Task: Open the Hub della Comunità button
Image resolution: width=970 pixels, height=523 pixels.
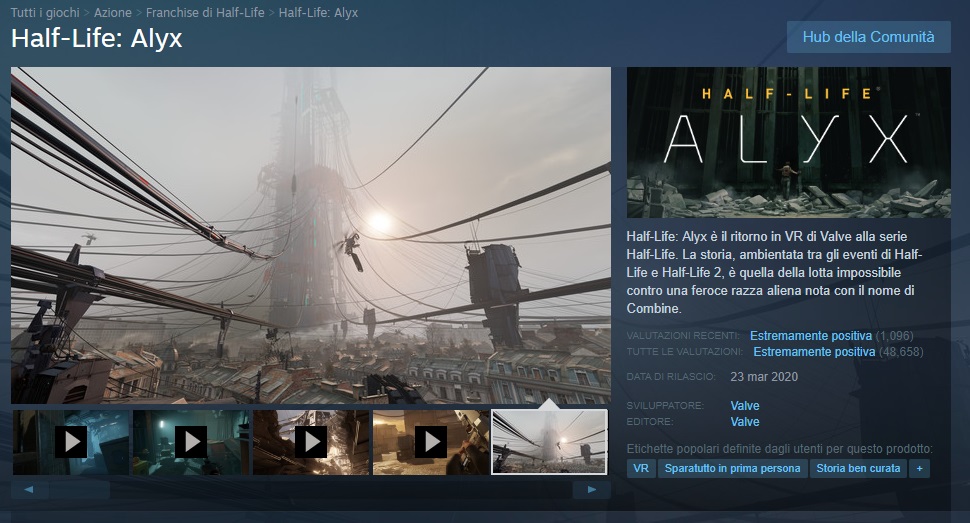Action: pyautogui.click(x=869, y=37)
